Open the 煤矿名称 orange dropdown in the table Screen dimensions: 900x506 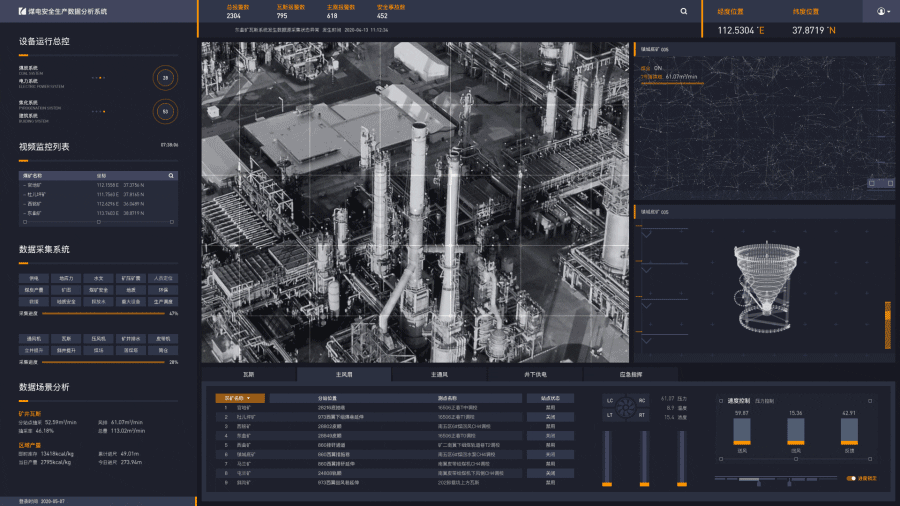(x=240, y=398)
